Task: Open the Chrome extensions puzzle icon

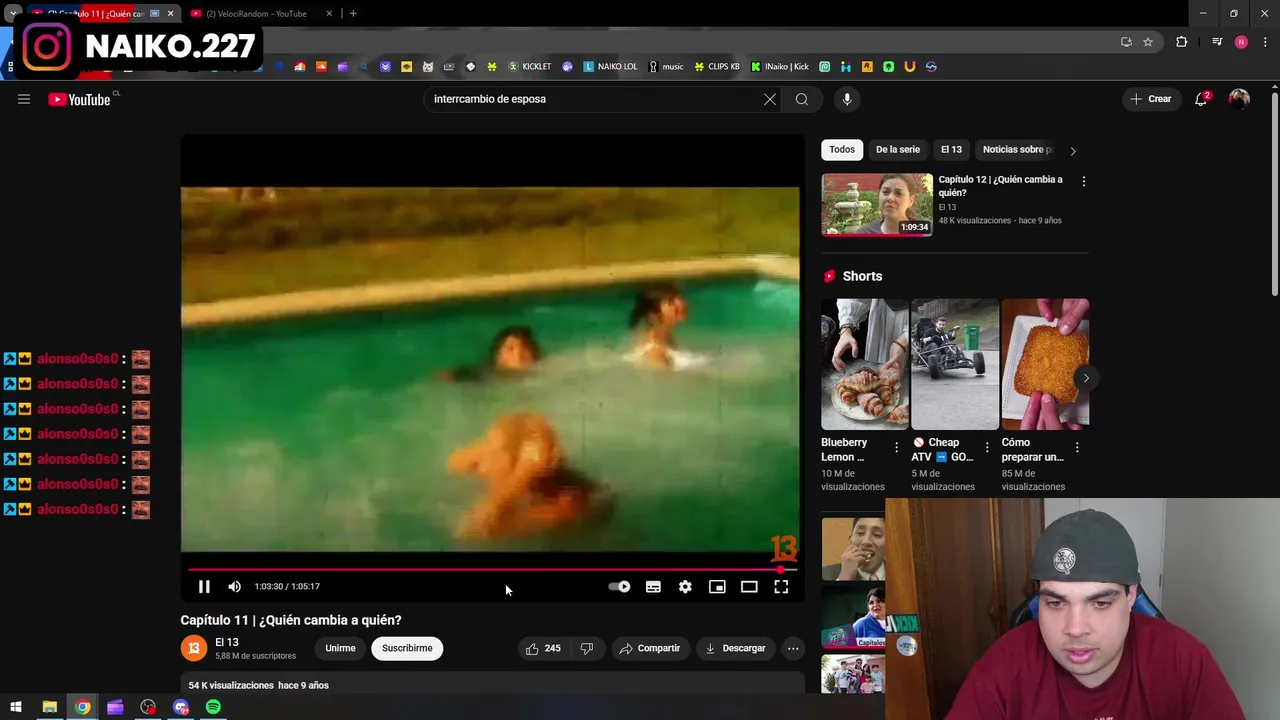Action: 1182,42
